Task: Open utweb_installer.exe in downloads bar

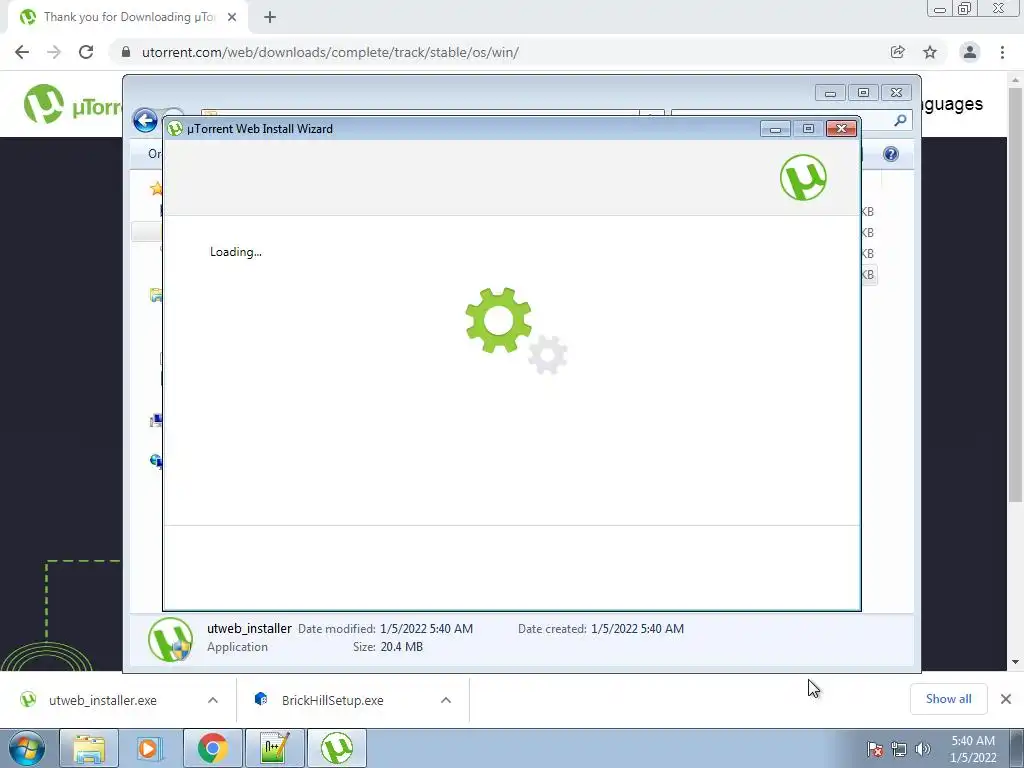Action: (x=103, y=700)
